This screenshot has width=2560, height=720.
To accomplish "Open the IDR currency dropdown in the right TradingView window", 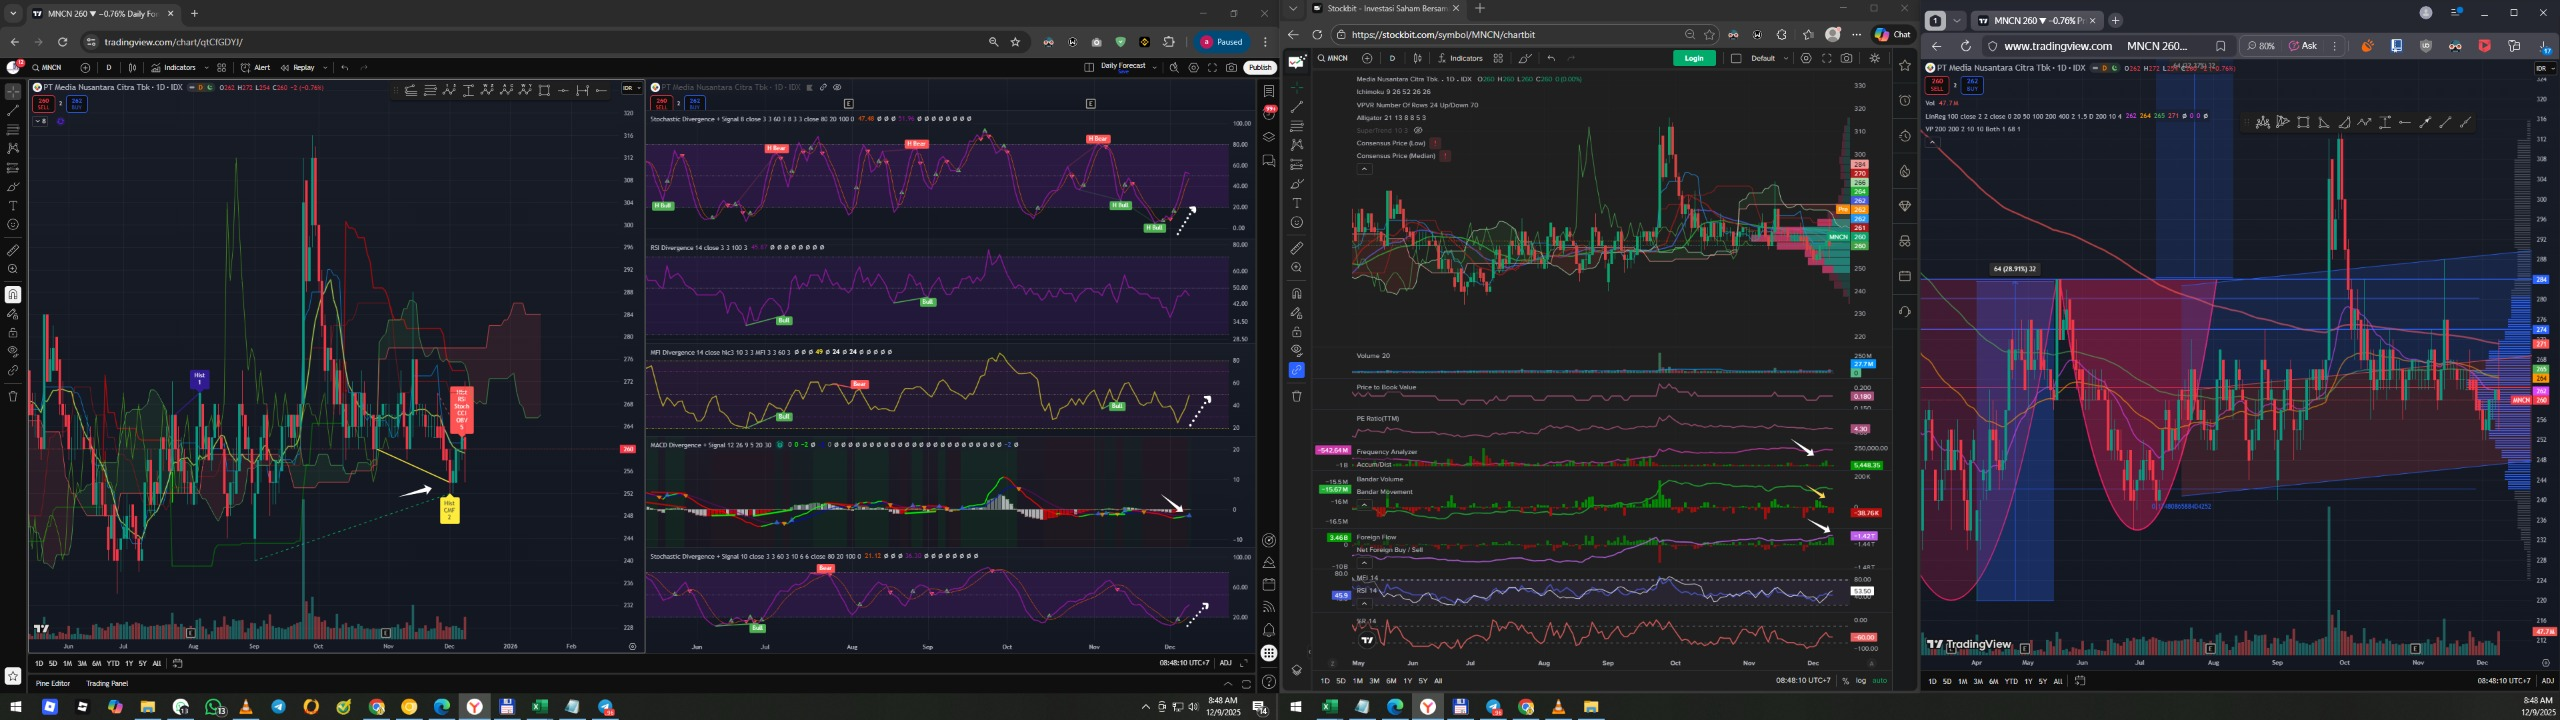I will pos(2545,69).
